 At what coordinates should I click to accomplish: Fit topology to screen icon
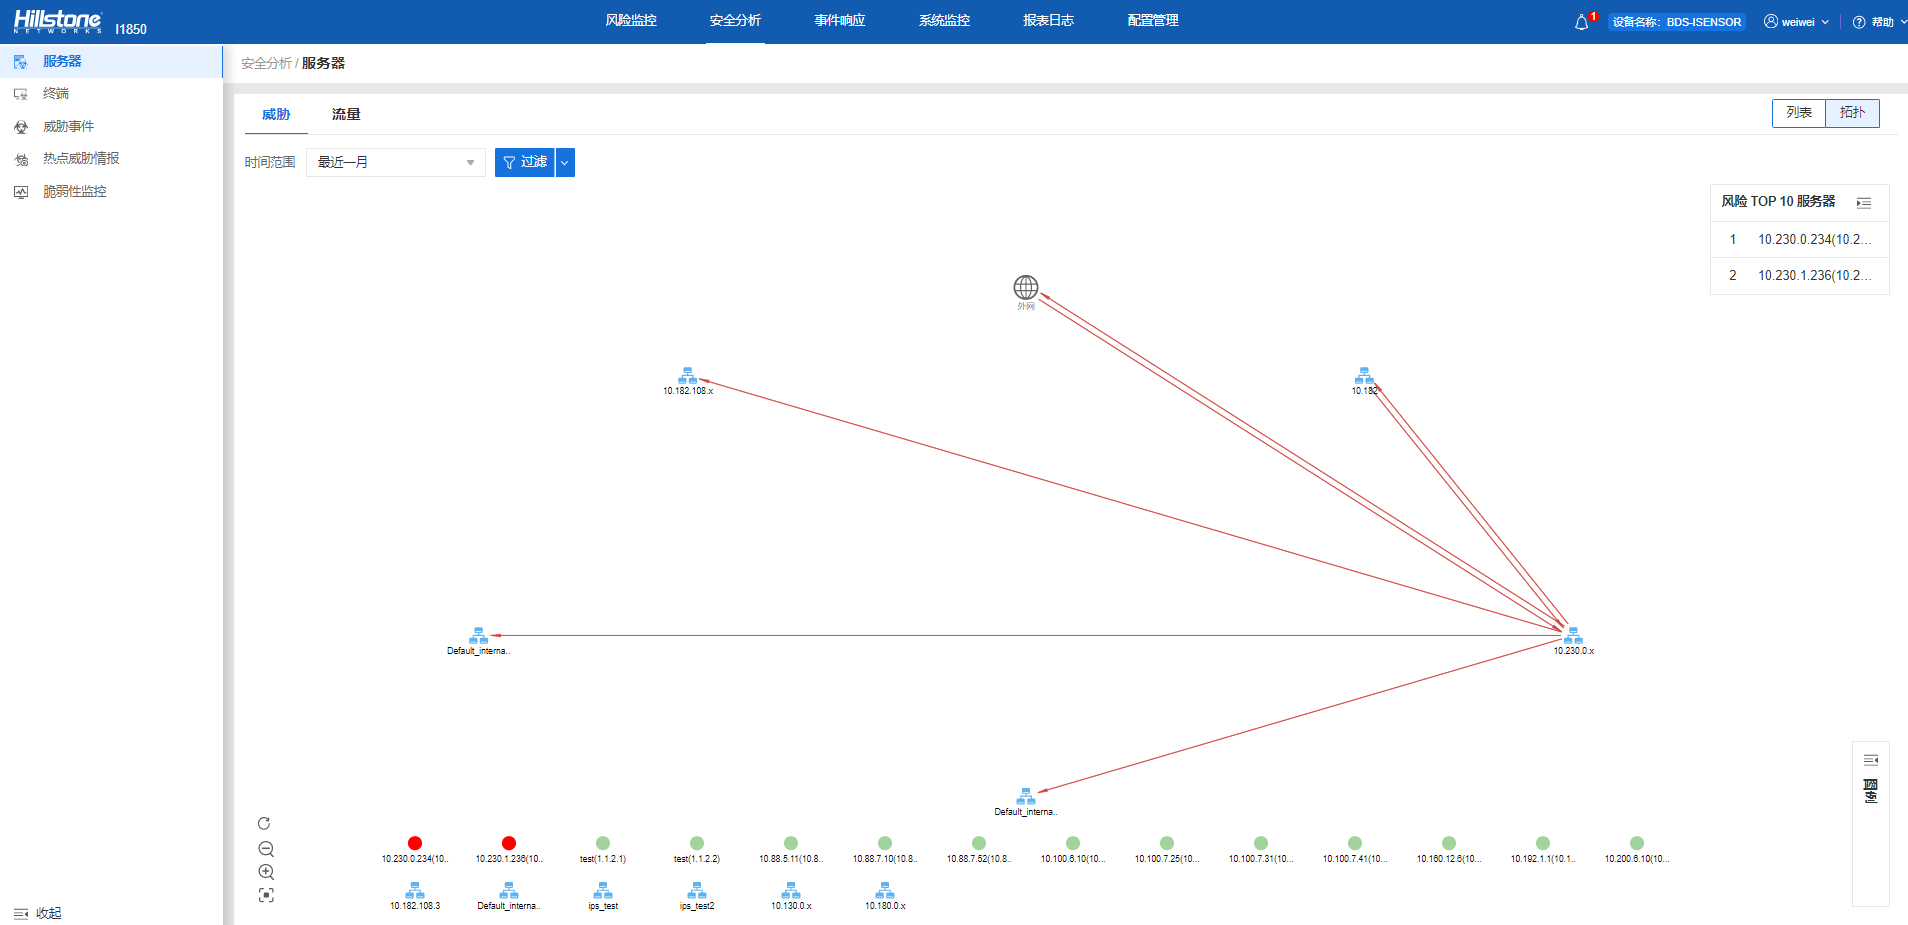click(266, 895)
